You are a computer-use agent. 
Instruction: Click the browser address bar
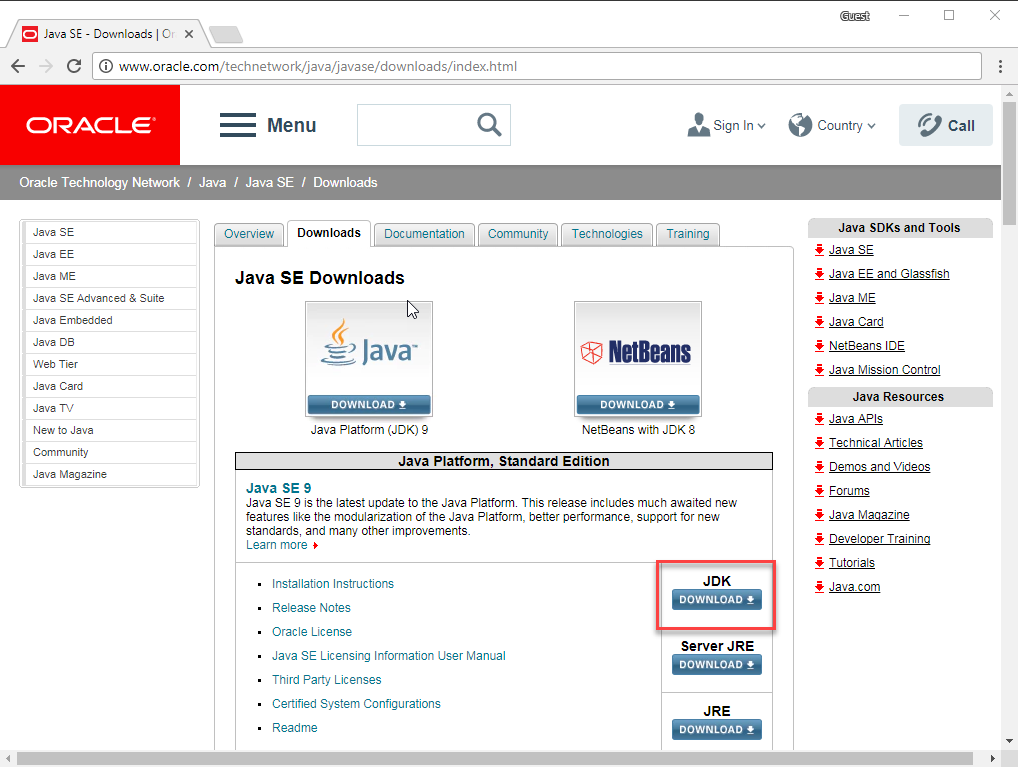point(540,67)
